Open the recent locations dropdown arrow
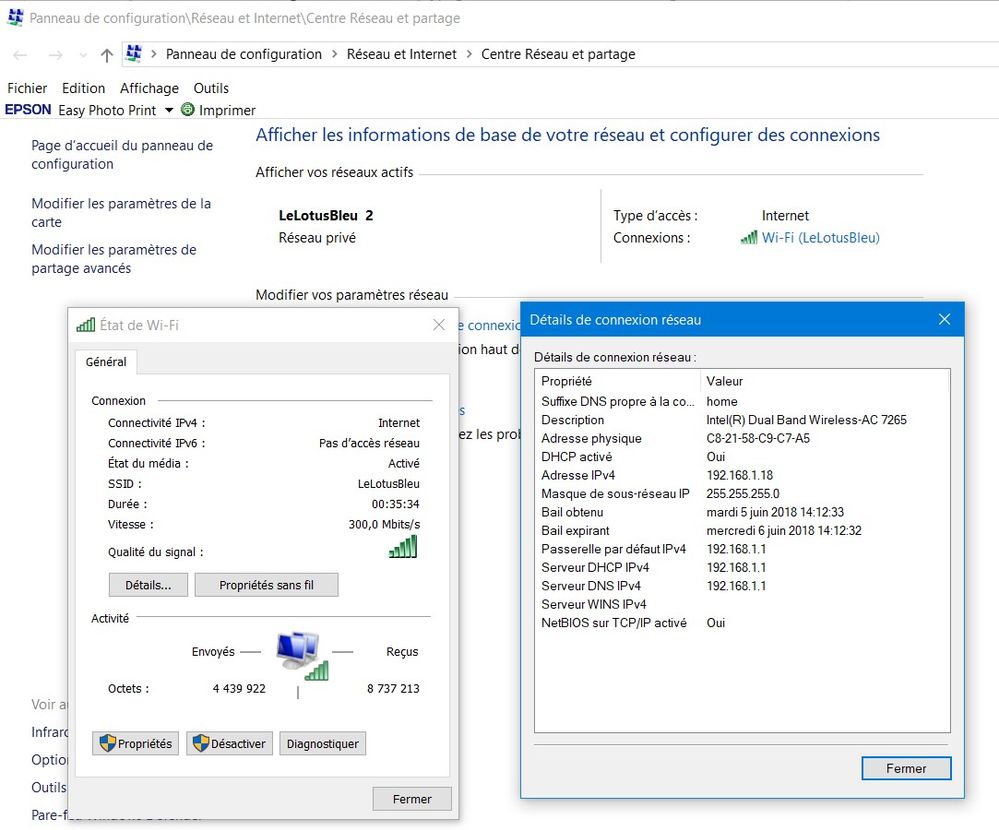Screen dimensions: 999x830 click(83, 55)
